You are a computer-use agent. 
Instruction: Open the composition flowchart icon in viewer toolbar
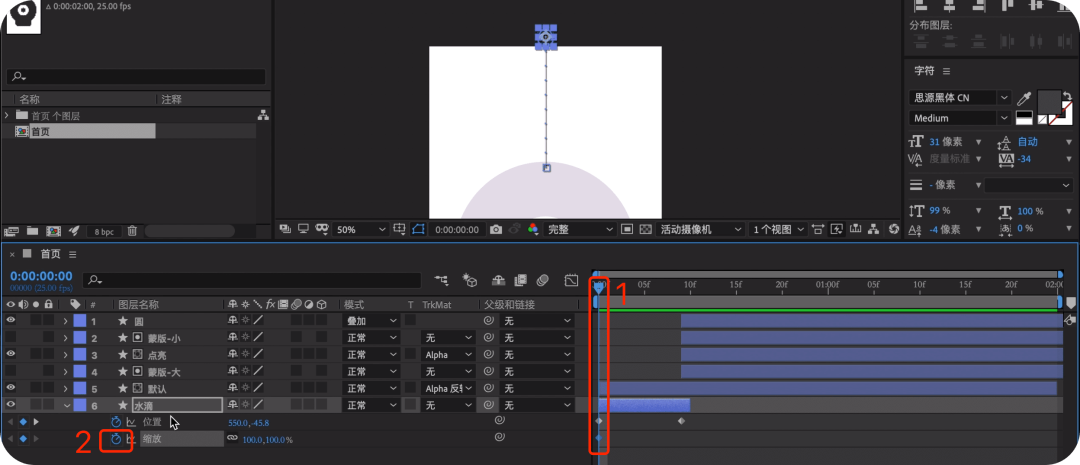pos(873,229)
